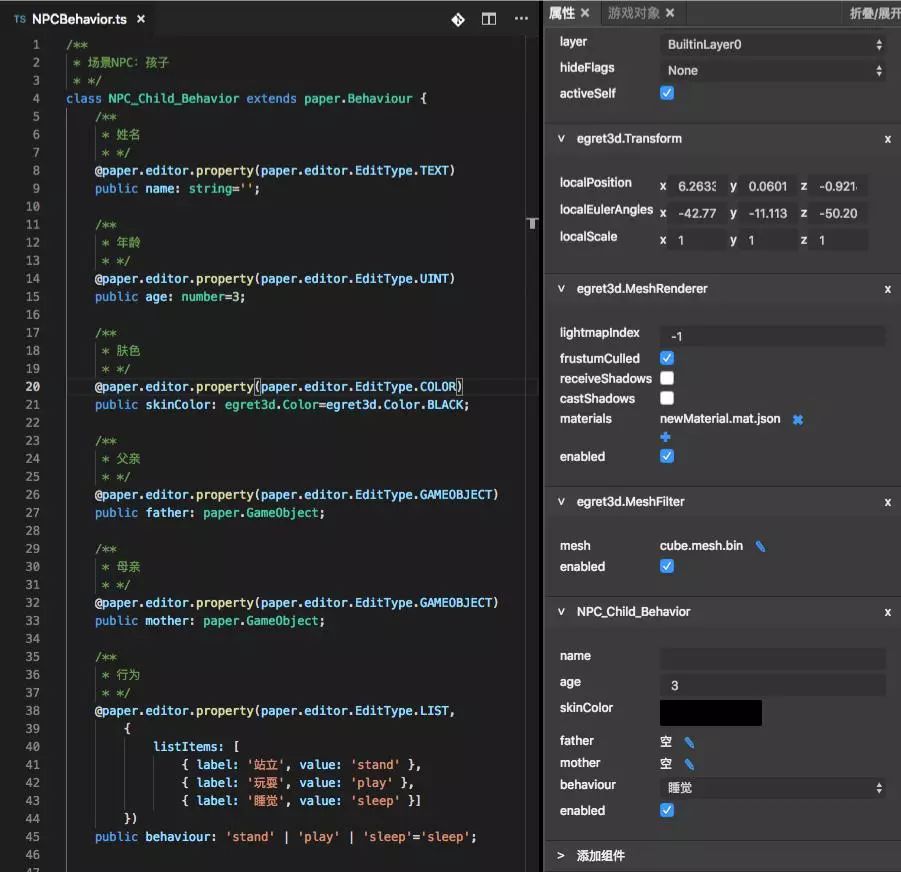Collapse the egret3d.Transform section
This screenshot has width=901, height=872.
pyautogui.click(x=561, y=139)
